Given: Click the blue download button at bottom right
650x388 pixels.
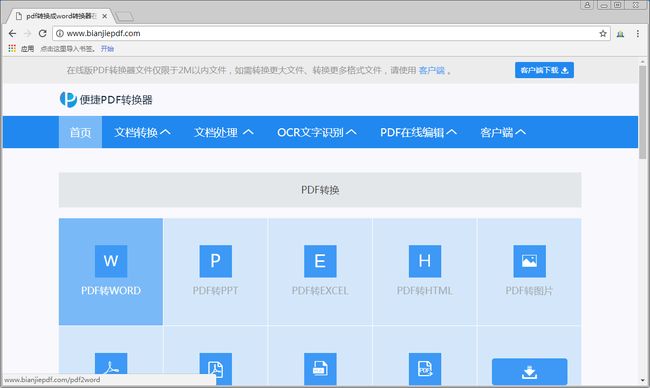Looking at the screenshot, I should tap(529, 372).
